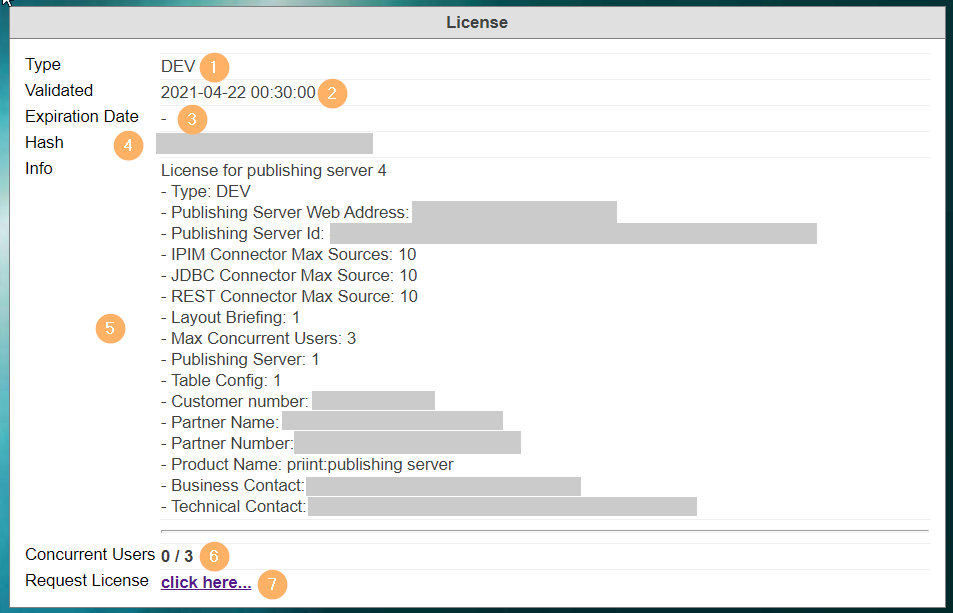953x613 pixels.
Task: Click the redacted Publishing Server Web Address
Action: 514,212
